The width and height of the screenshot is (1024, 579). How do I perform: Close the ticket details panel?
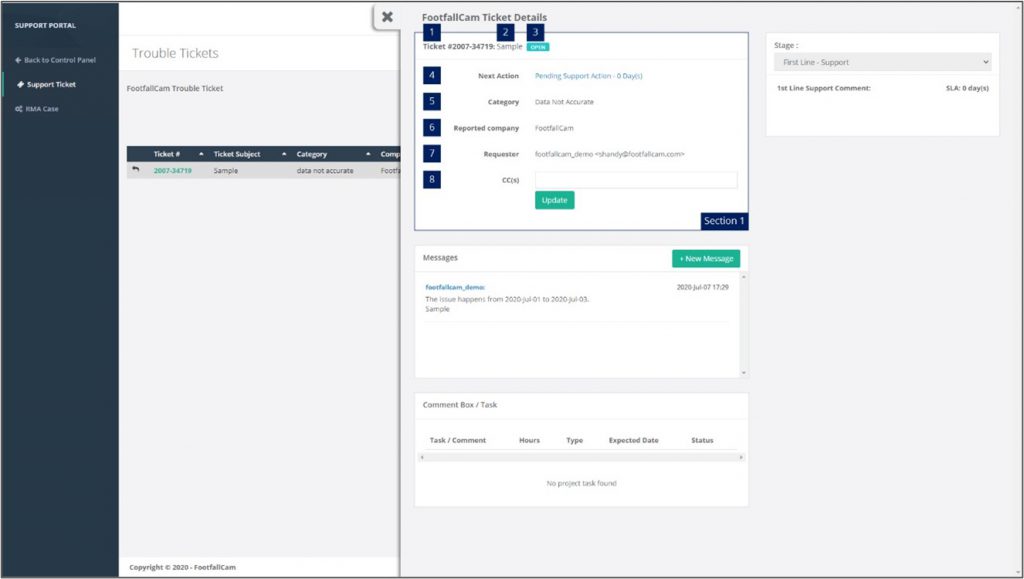point(387,17)
